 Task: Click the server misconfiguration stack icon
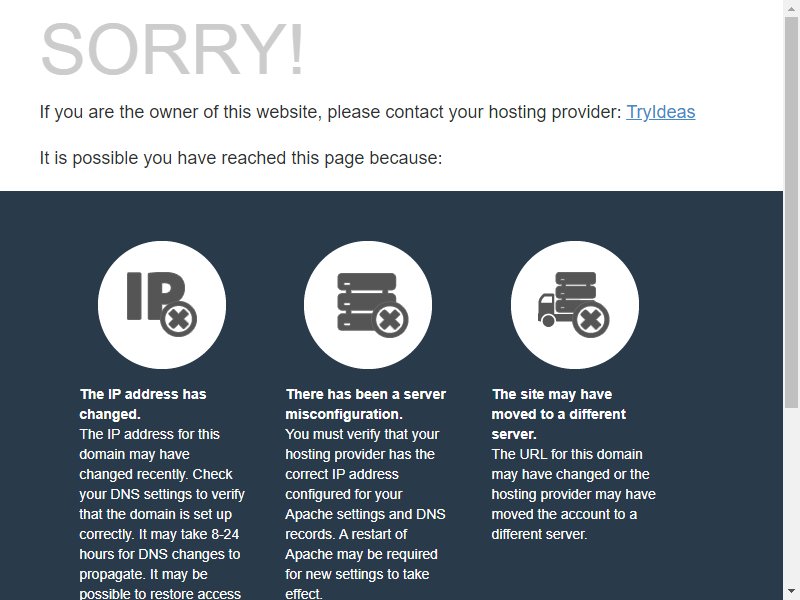(368, 305)
